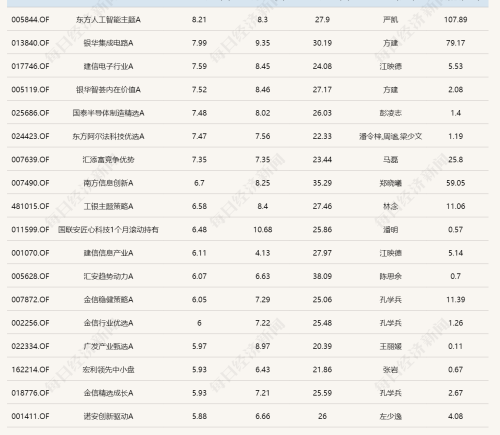Select fund code 007490.OF
500x435 pixels.
30,183
